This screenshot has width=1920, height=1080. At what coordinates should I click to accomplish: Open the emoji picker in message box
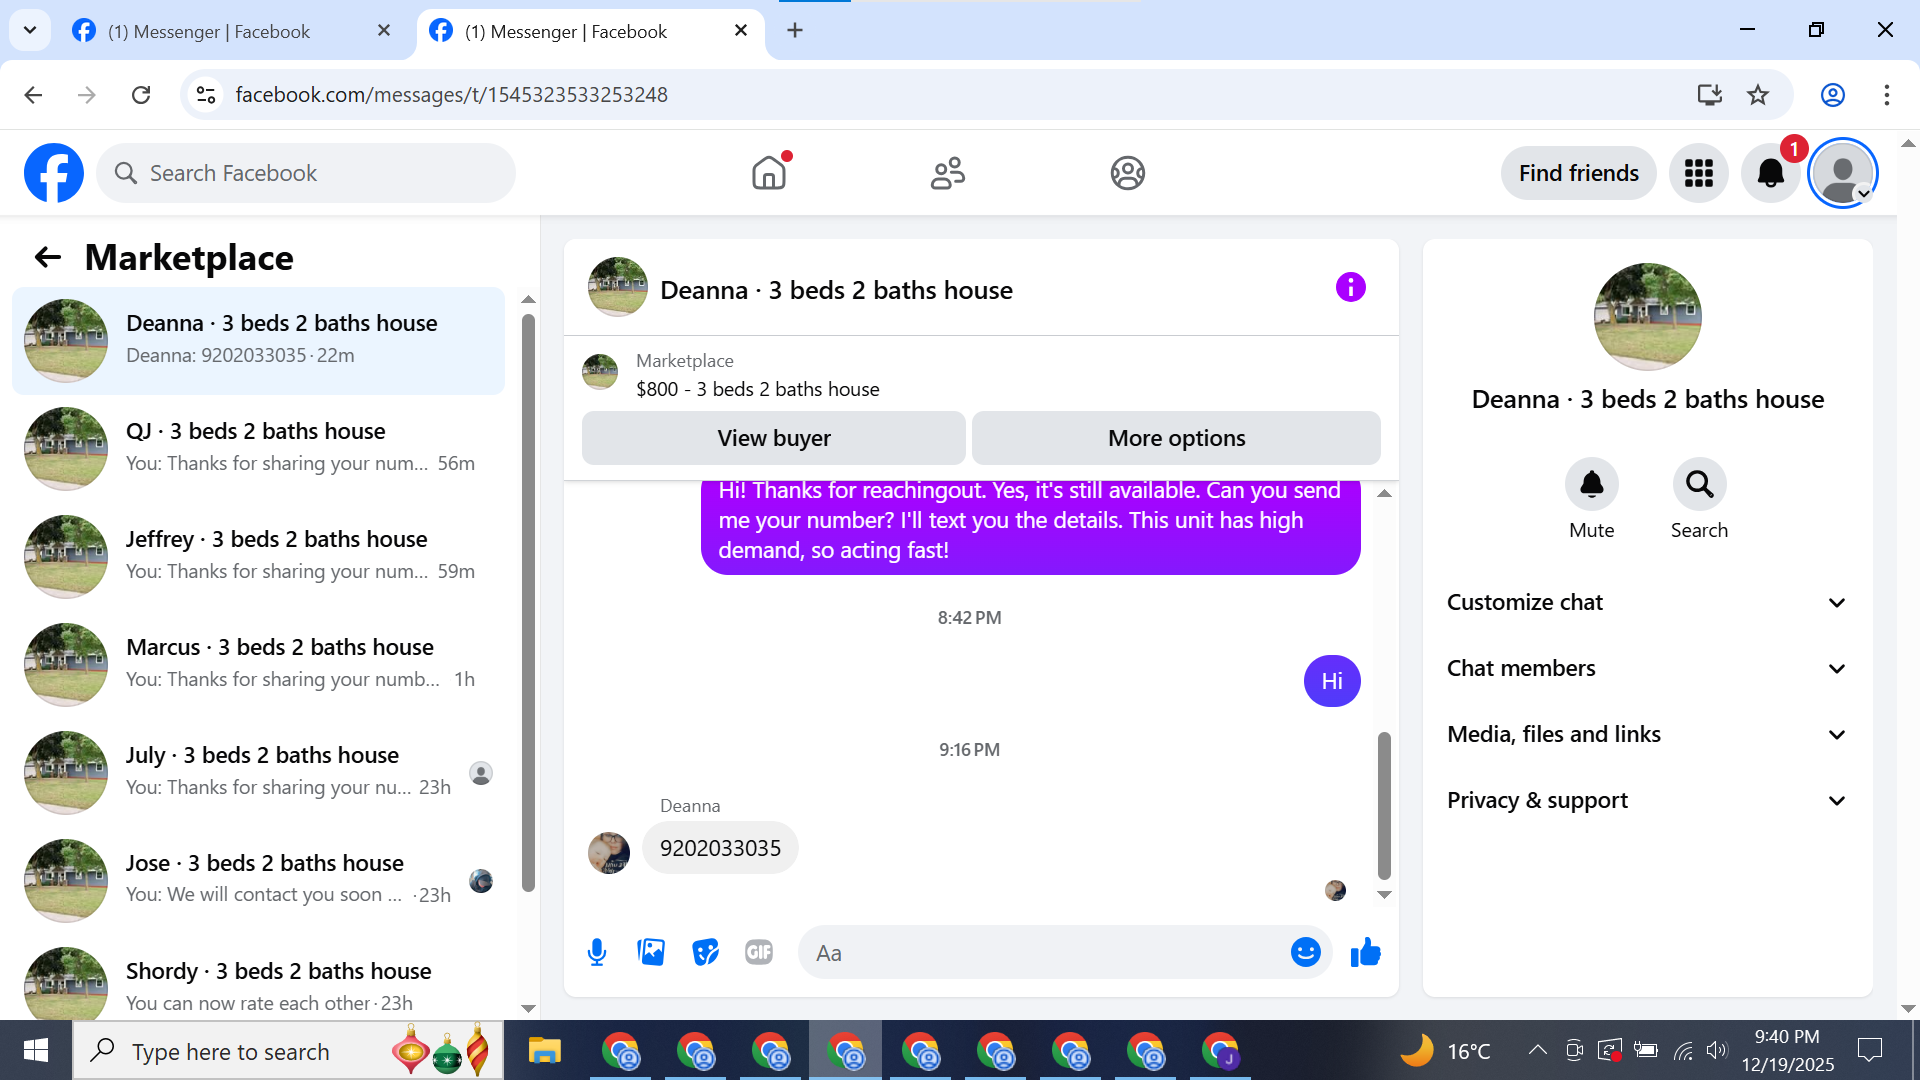(1305, 952)
